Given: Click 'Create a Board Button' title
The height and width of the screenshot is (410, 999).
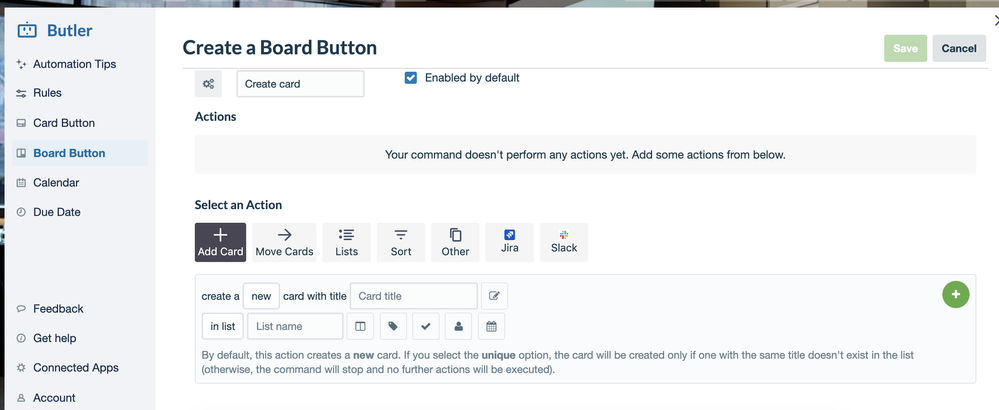Looking at the screenshot, I should [280, 48].
